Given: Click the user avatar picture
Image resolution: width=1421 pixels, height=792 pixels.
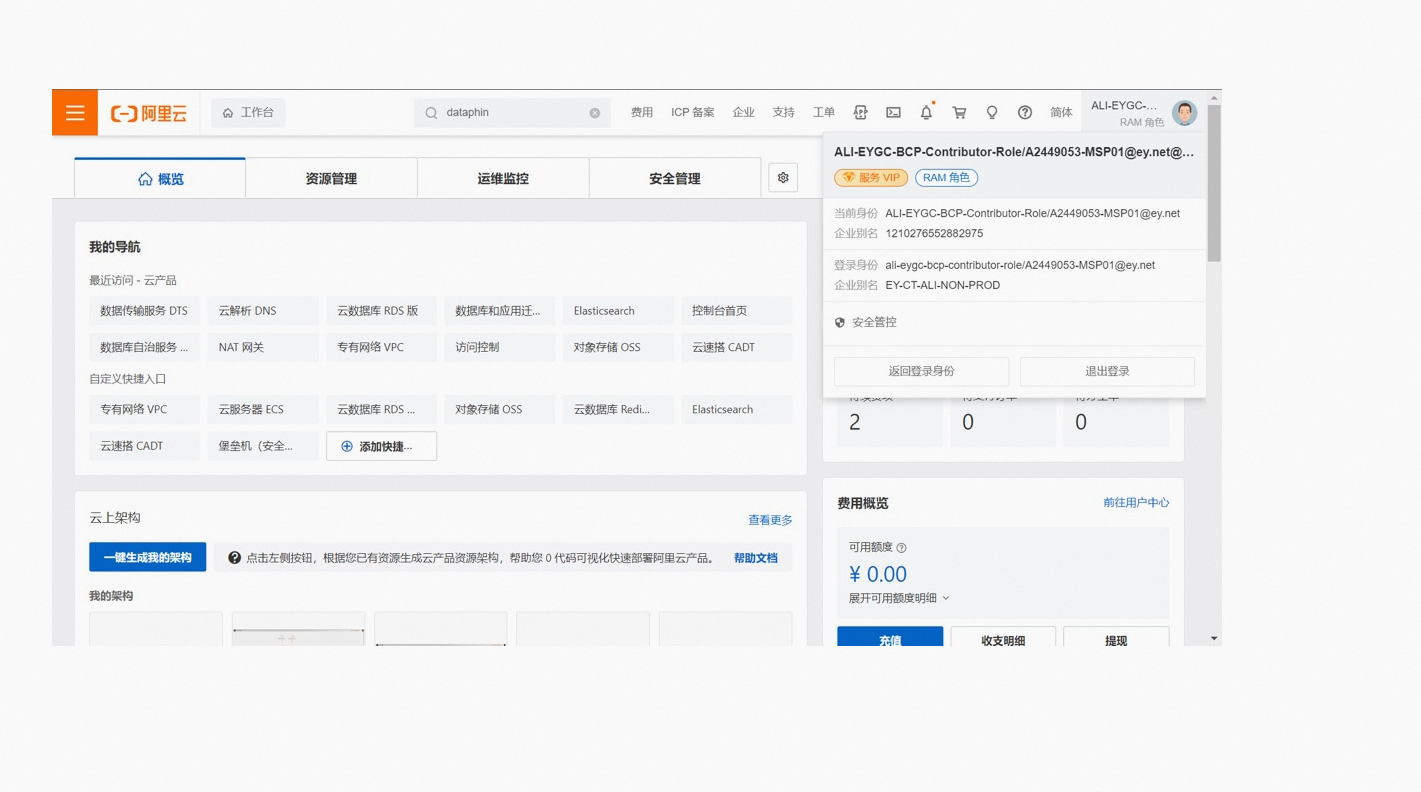Looking at the screenshot, I should [1185, 112].
